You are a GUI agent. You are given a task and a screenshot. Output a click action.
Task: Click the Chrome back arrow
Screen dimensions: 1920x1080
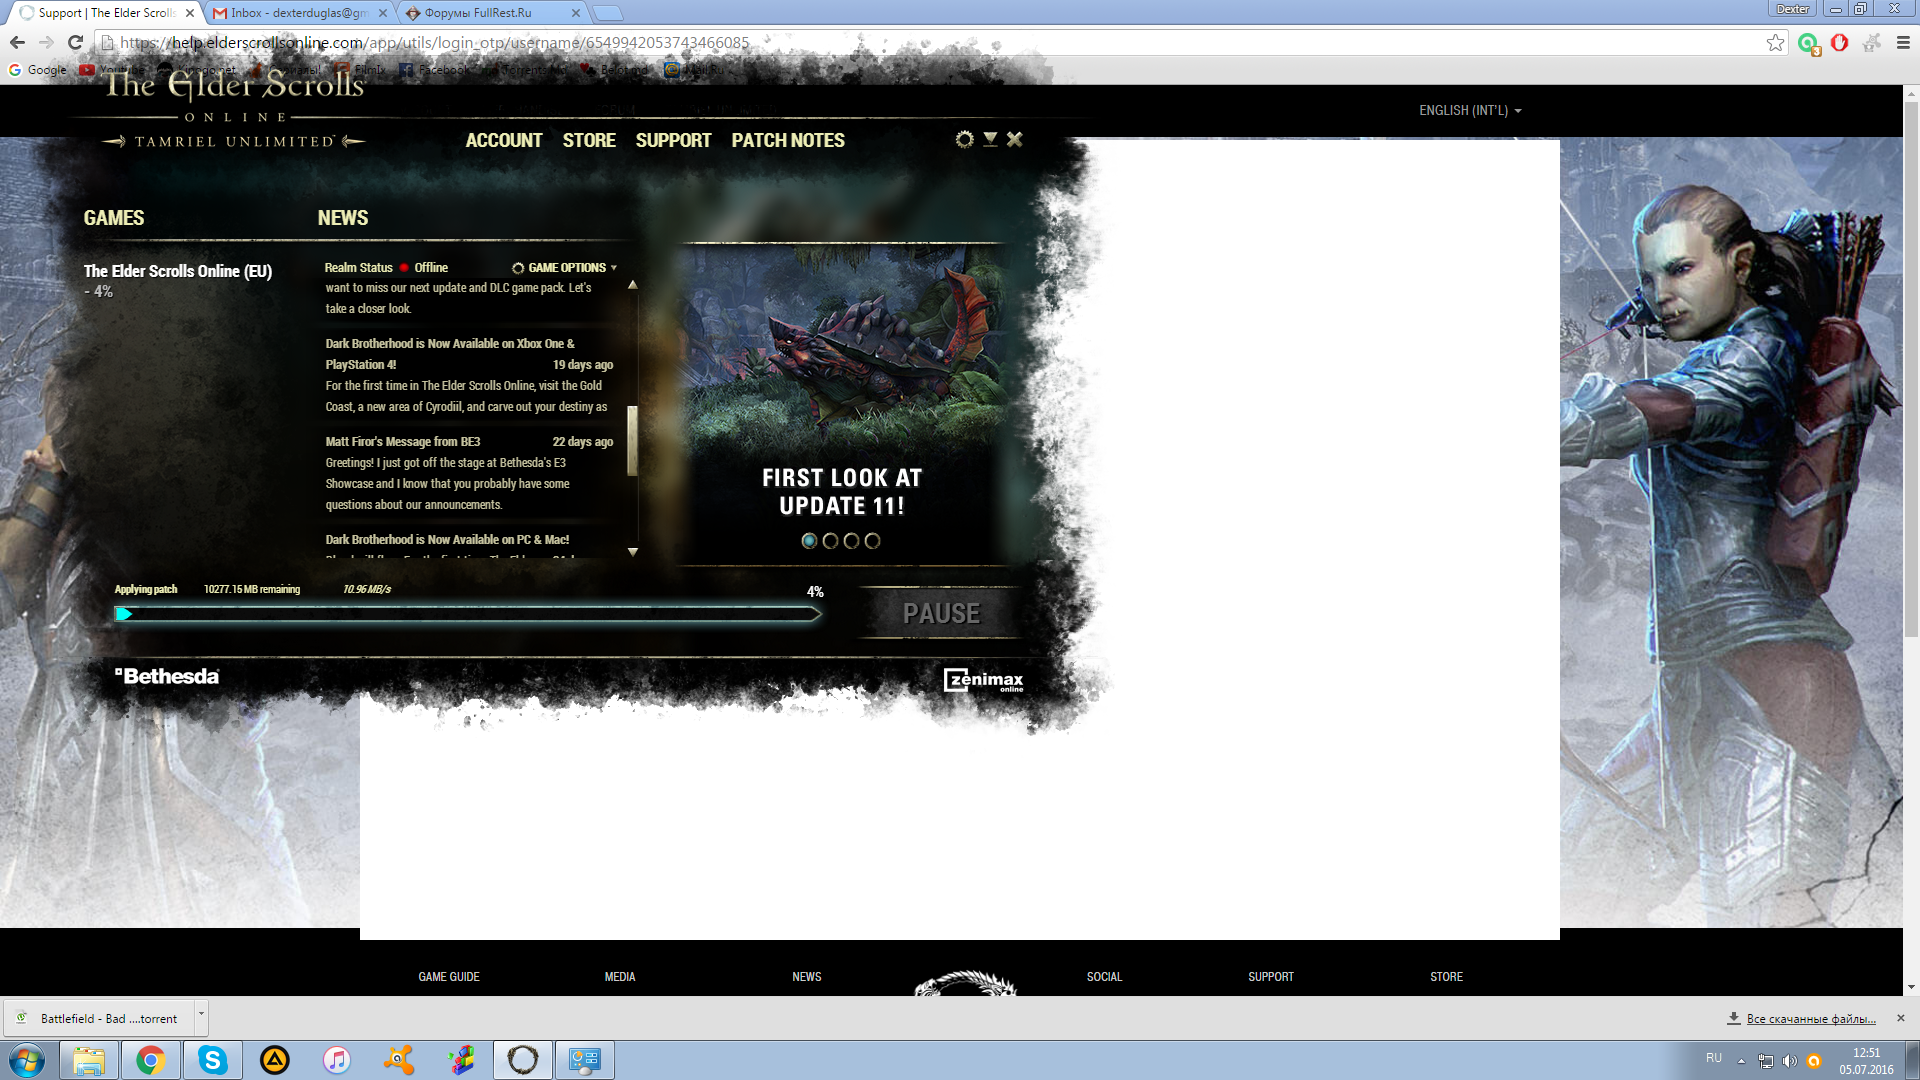pyautogui.click(x=17, y=42)
